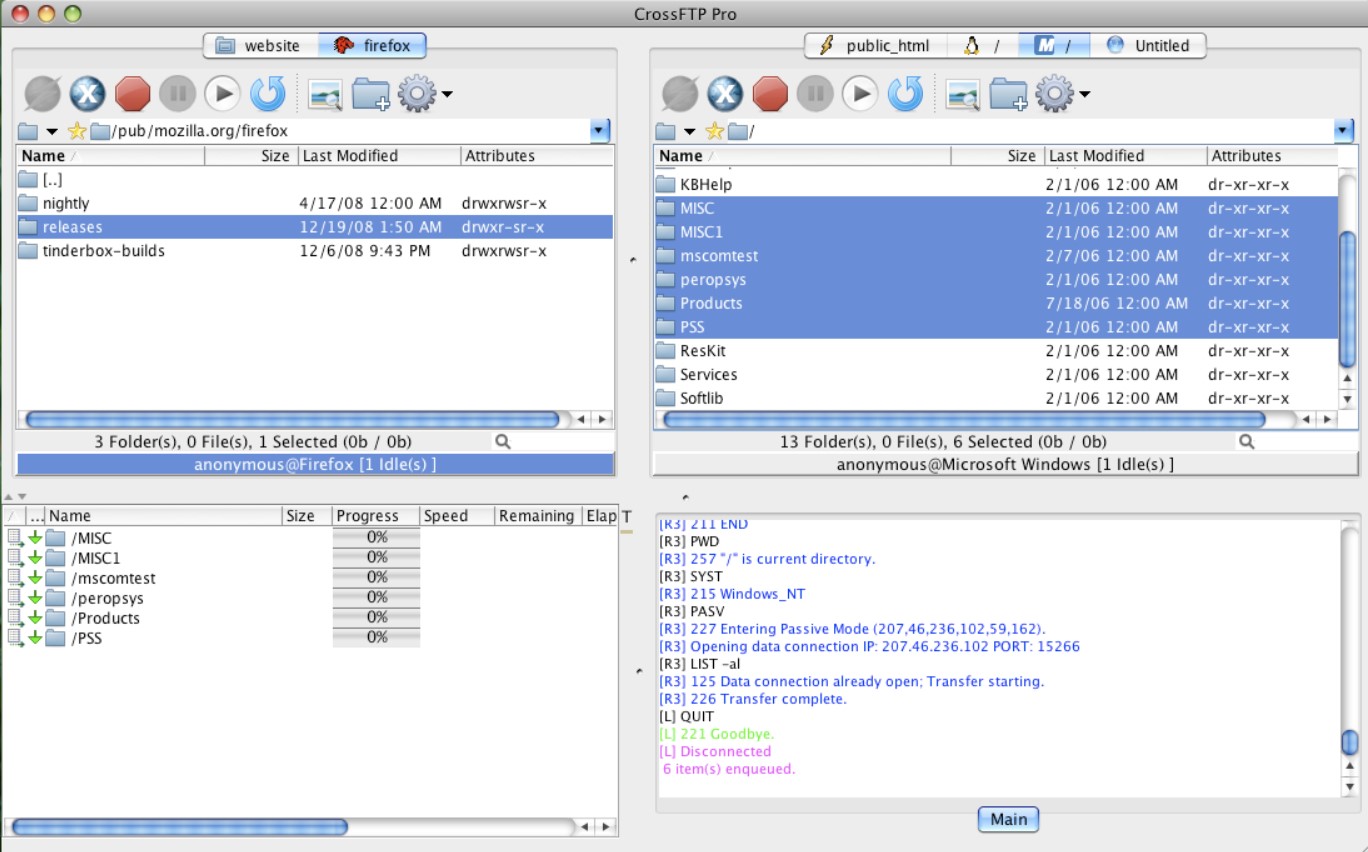Activate the search magnifier under the right file list
This screenshot has height=852, width=1368.
tap(1247, 441)
